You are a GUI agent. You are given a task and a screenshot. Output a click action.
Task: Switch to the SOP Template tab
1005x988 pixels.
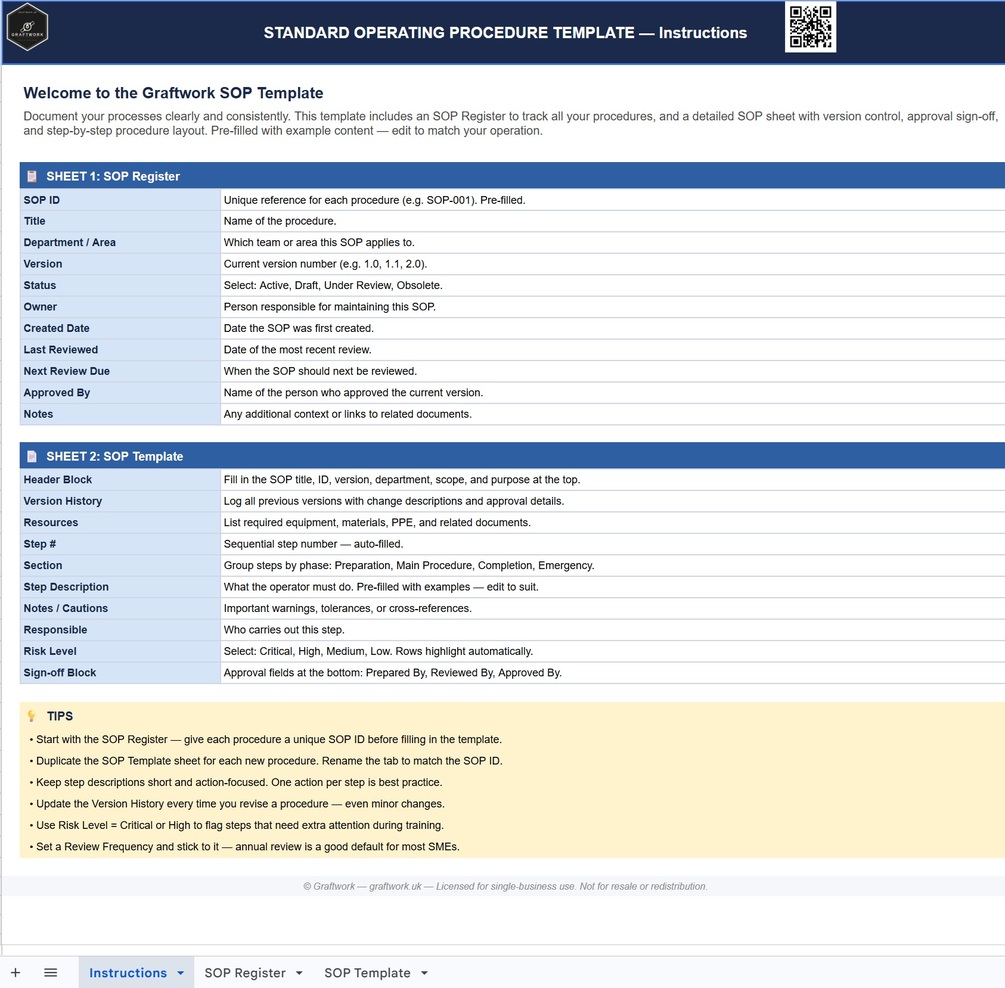(367, 973)
